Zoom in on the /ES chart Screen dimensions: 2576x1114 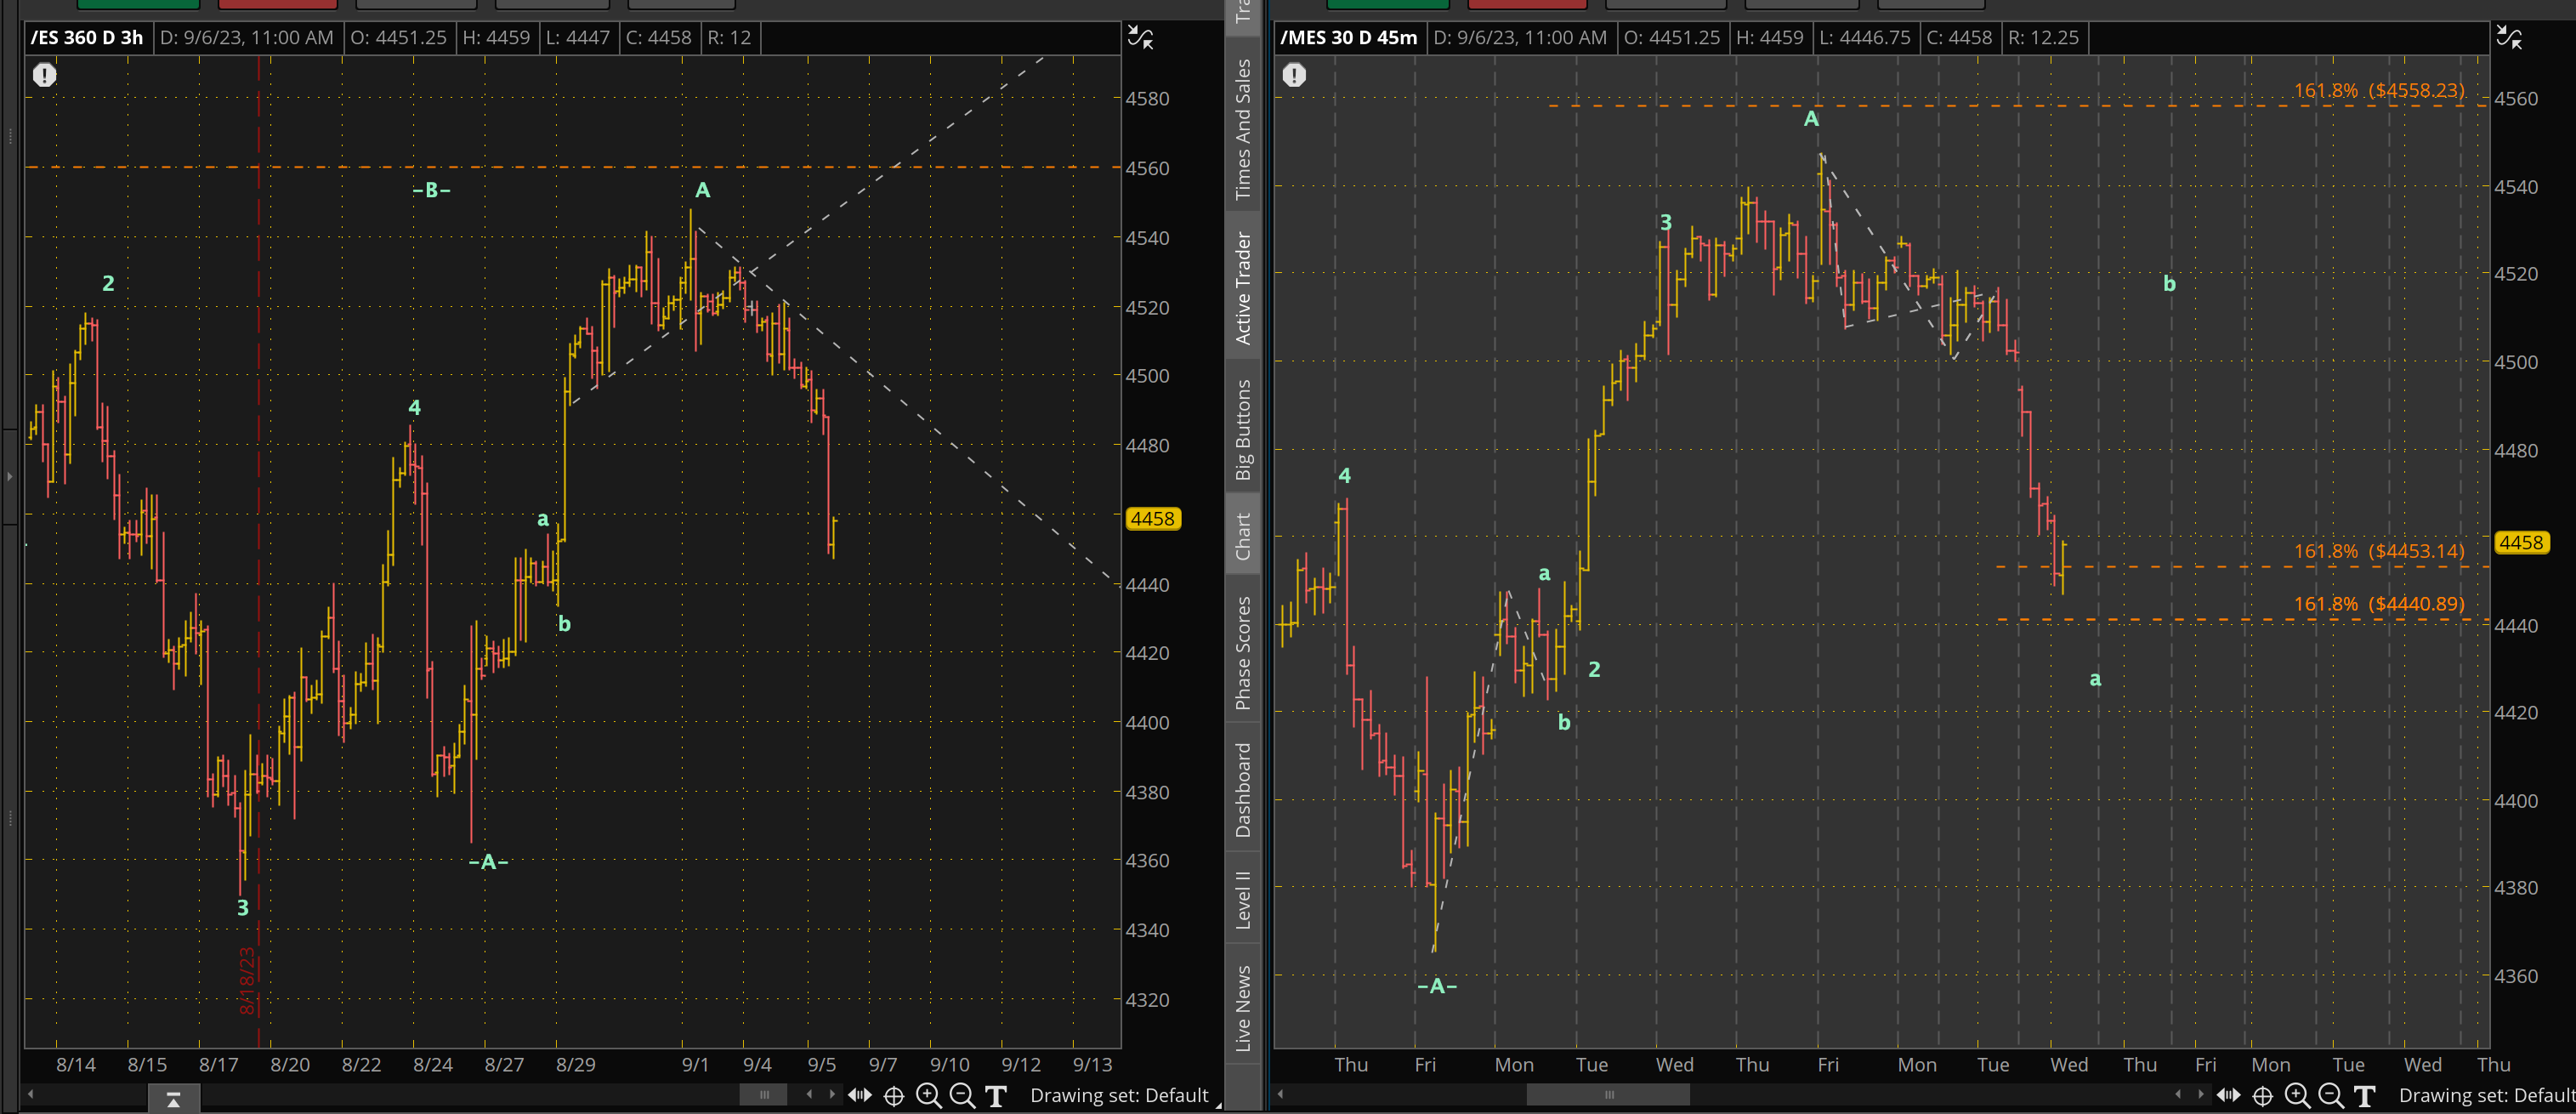click(928, 1096)
